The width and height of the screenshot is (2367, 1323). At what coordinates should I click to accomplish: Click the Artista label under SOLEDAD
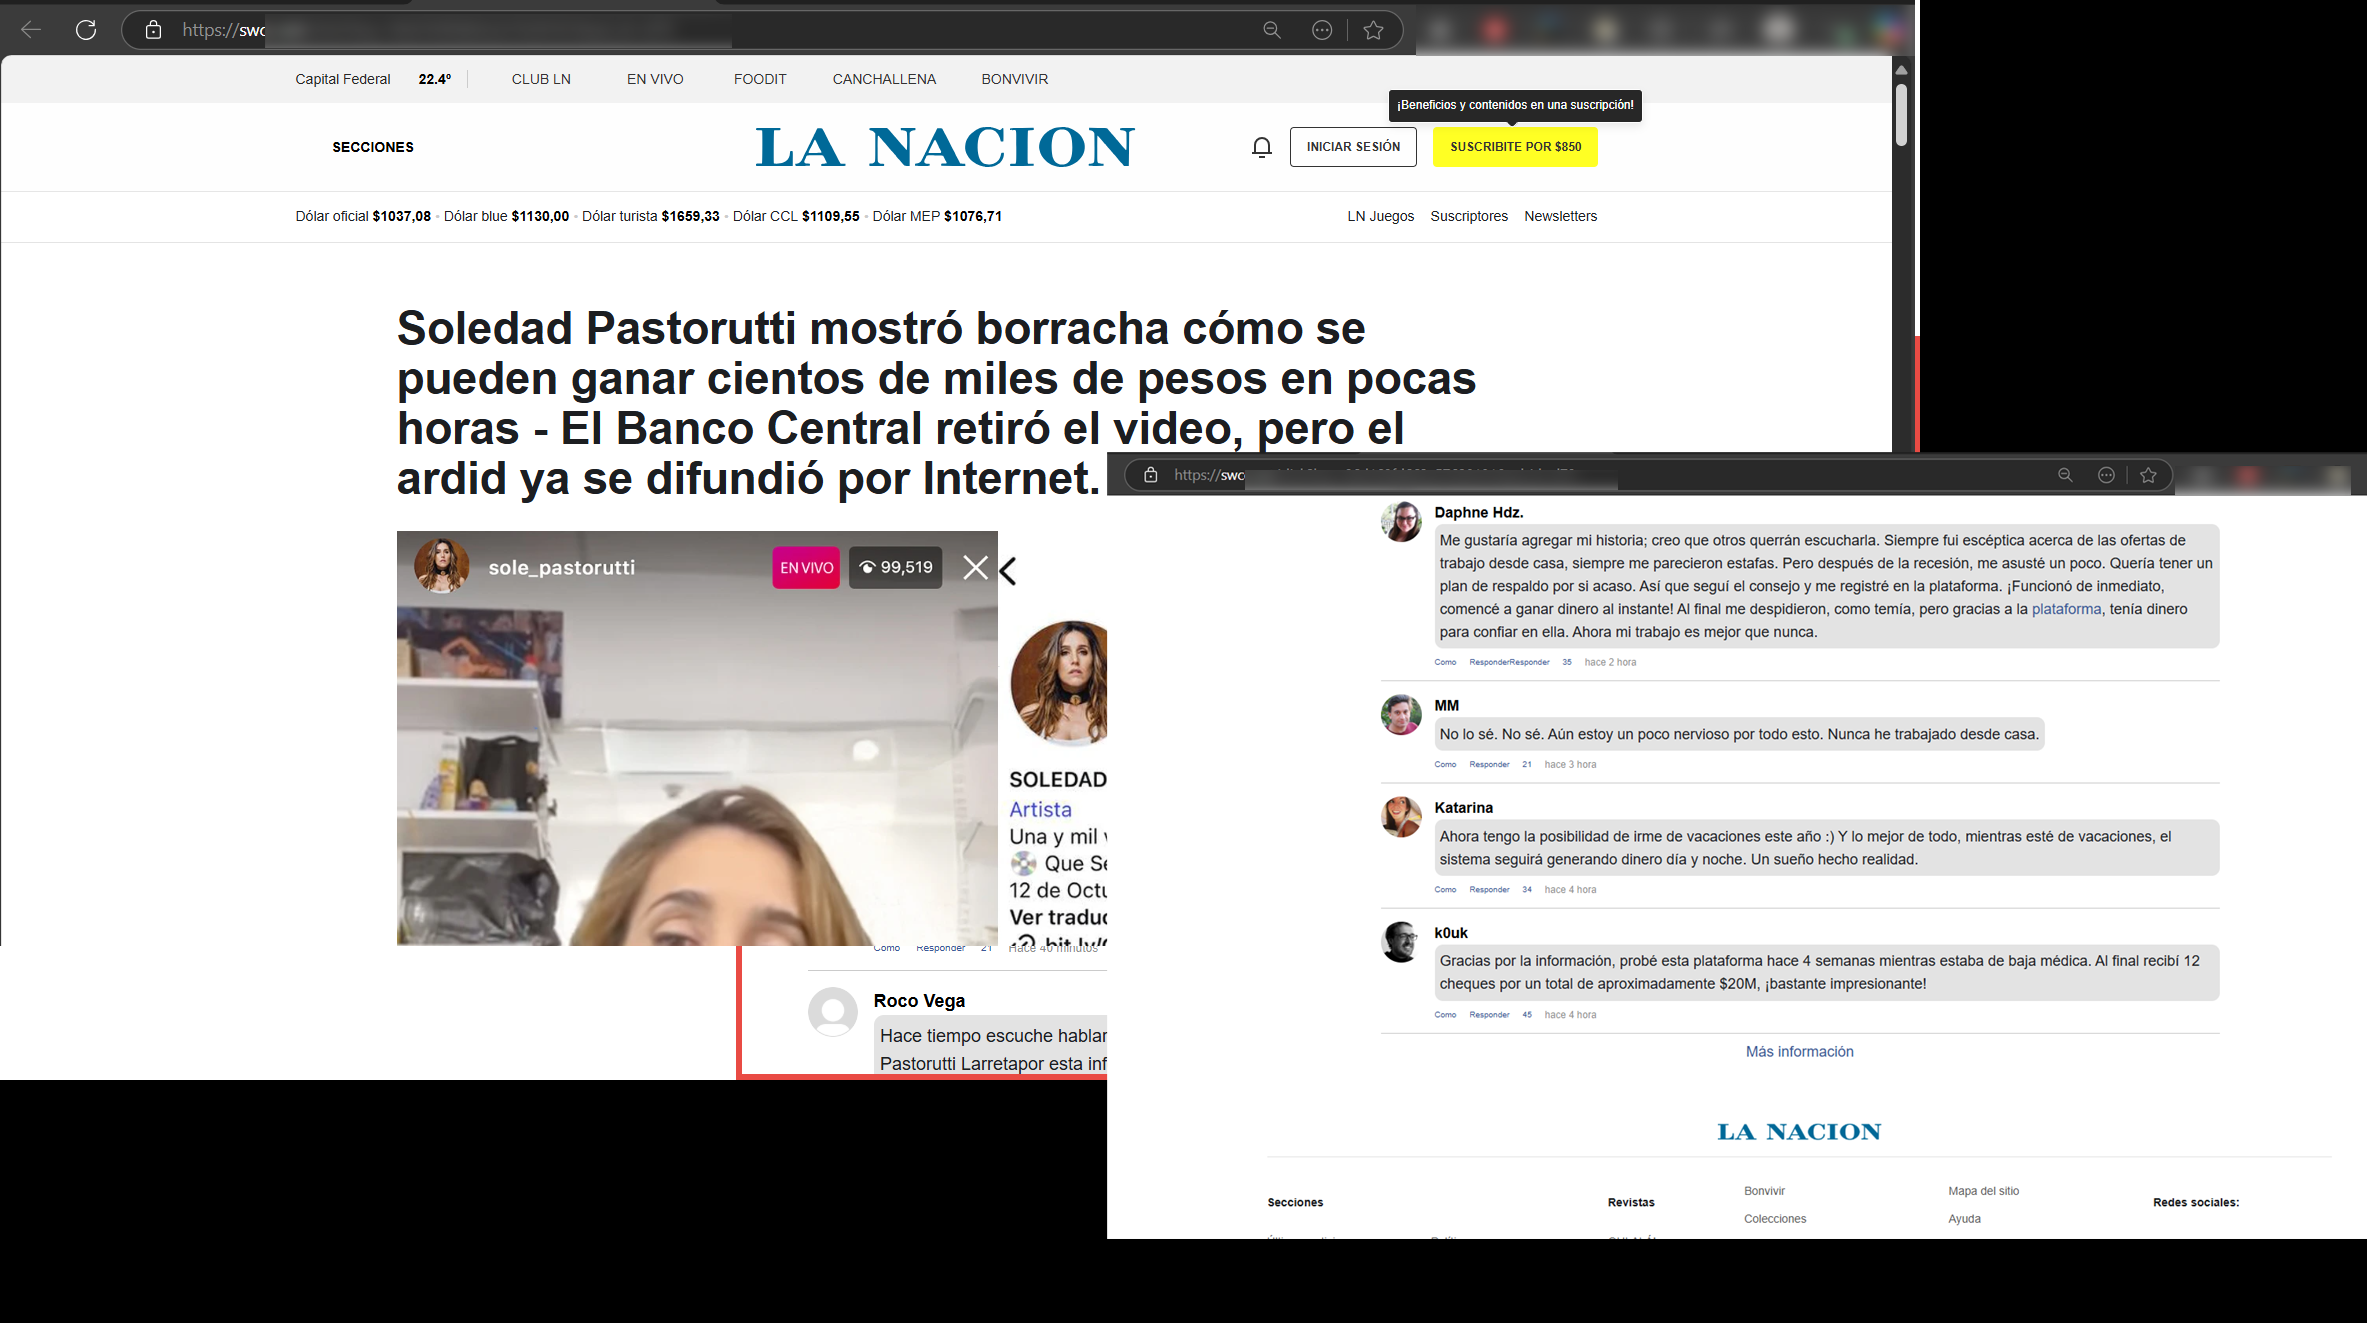1040,809
